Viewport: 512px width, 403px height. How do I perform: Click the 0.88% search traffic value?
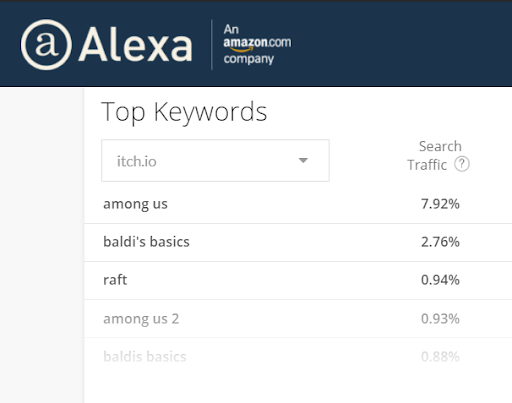440,357
